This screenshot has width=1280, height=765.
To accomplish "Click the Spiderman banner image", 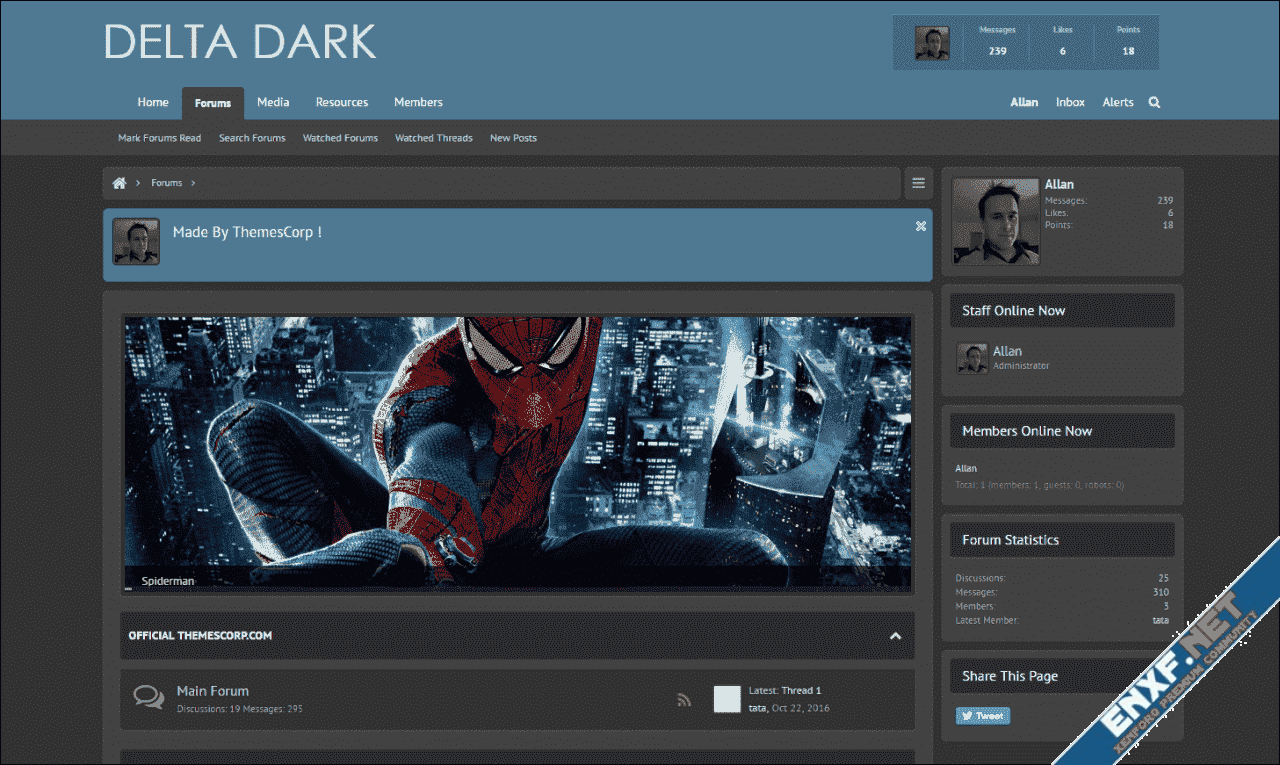I will pyautogui.click(x=517, y=450).
